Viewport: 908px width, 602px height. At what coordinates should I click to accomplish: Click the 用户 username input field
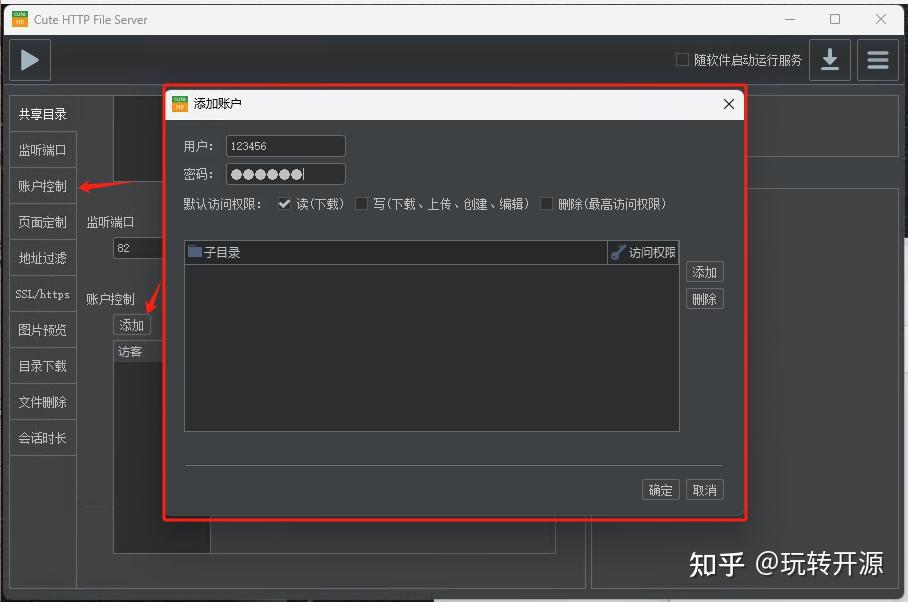[x=285, y=145]
